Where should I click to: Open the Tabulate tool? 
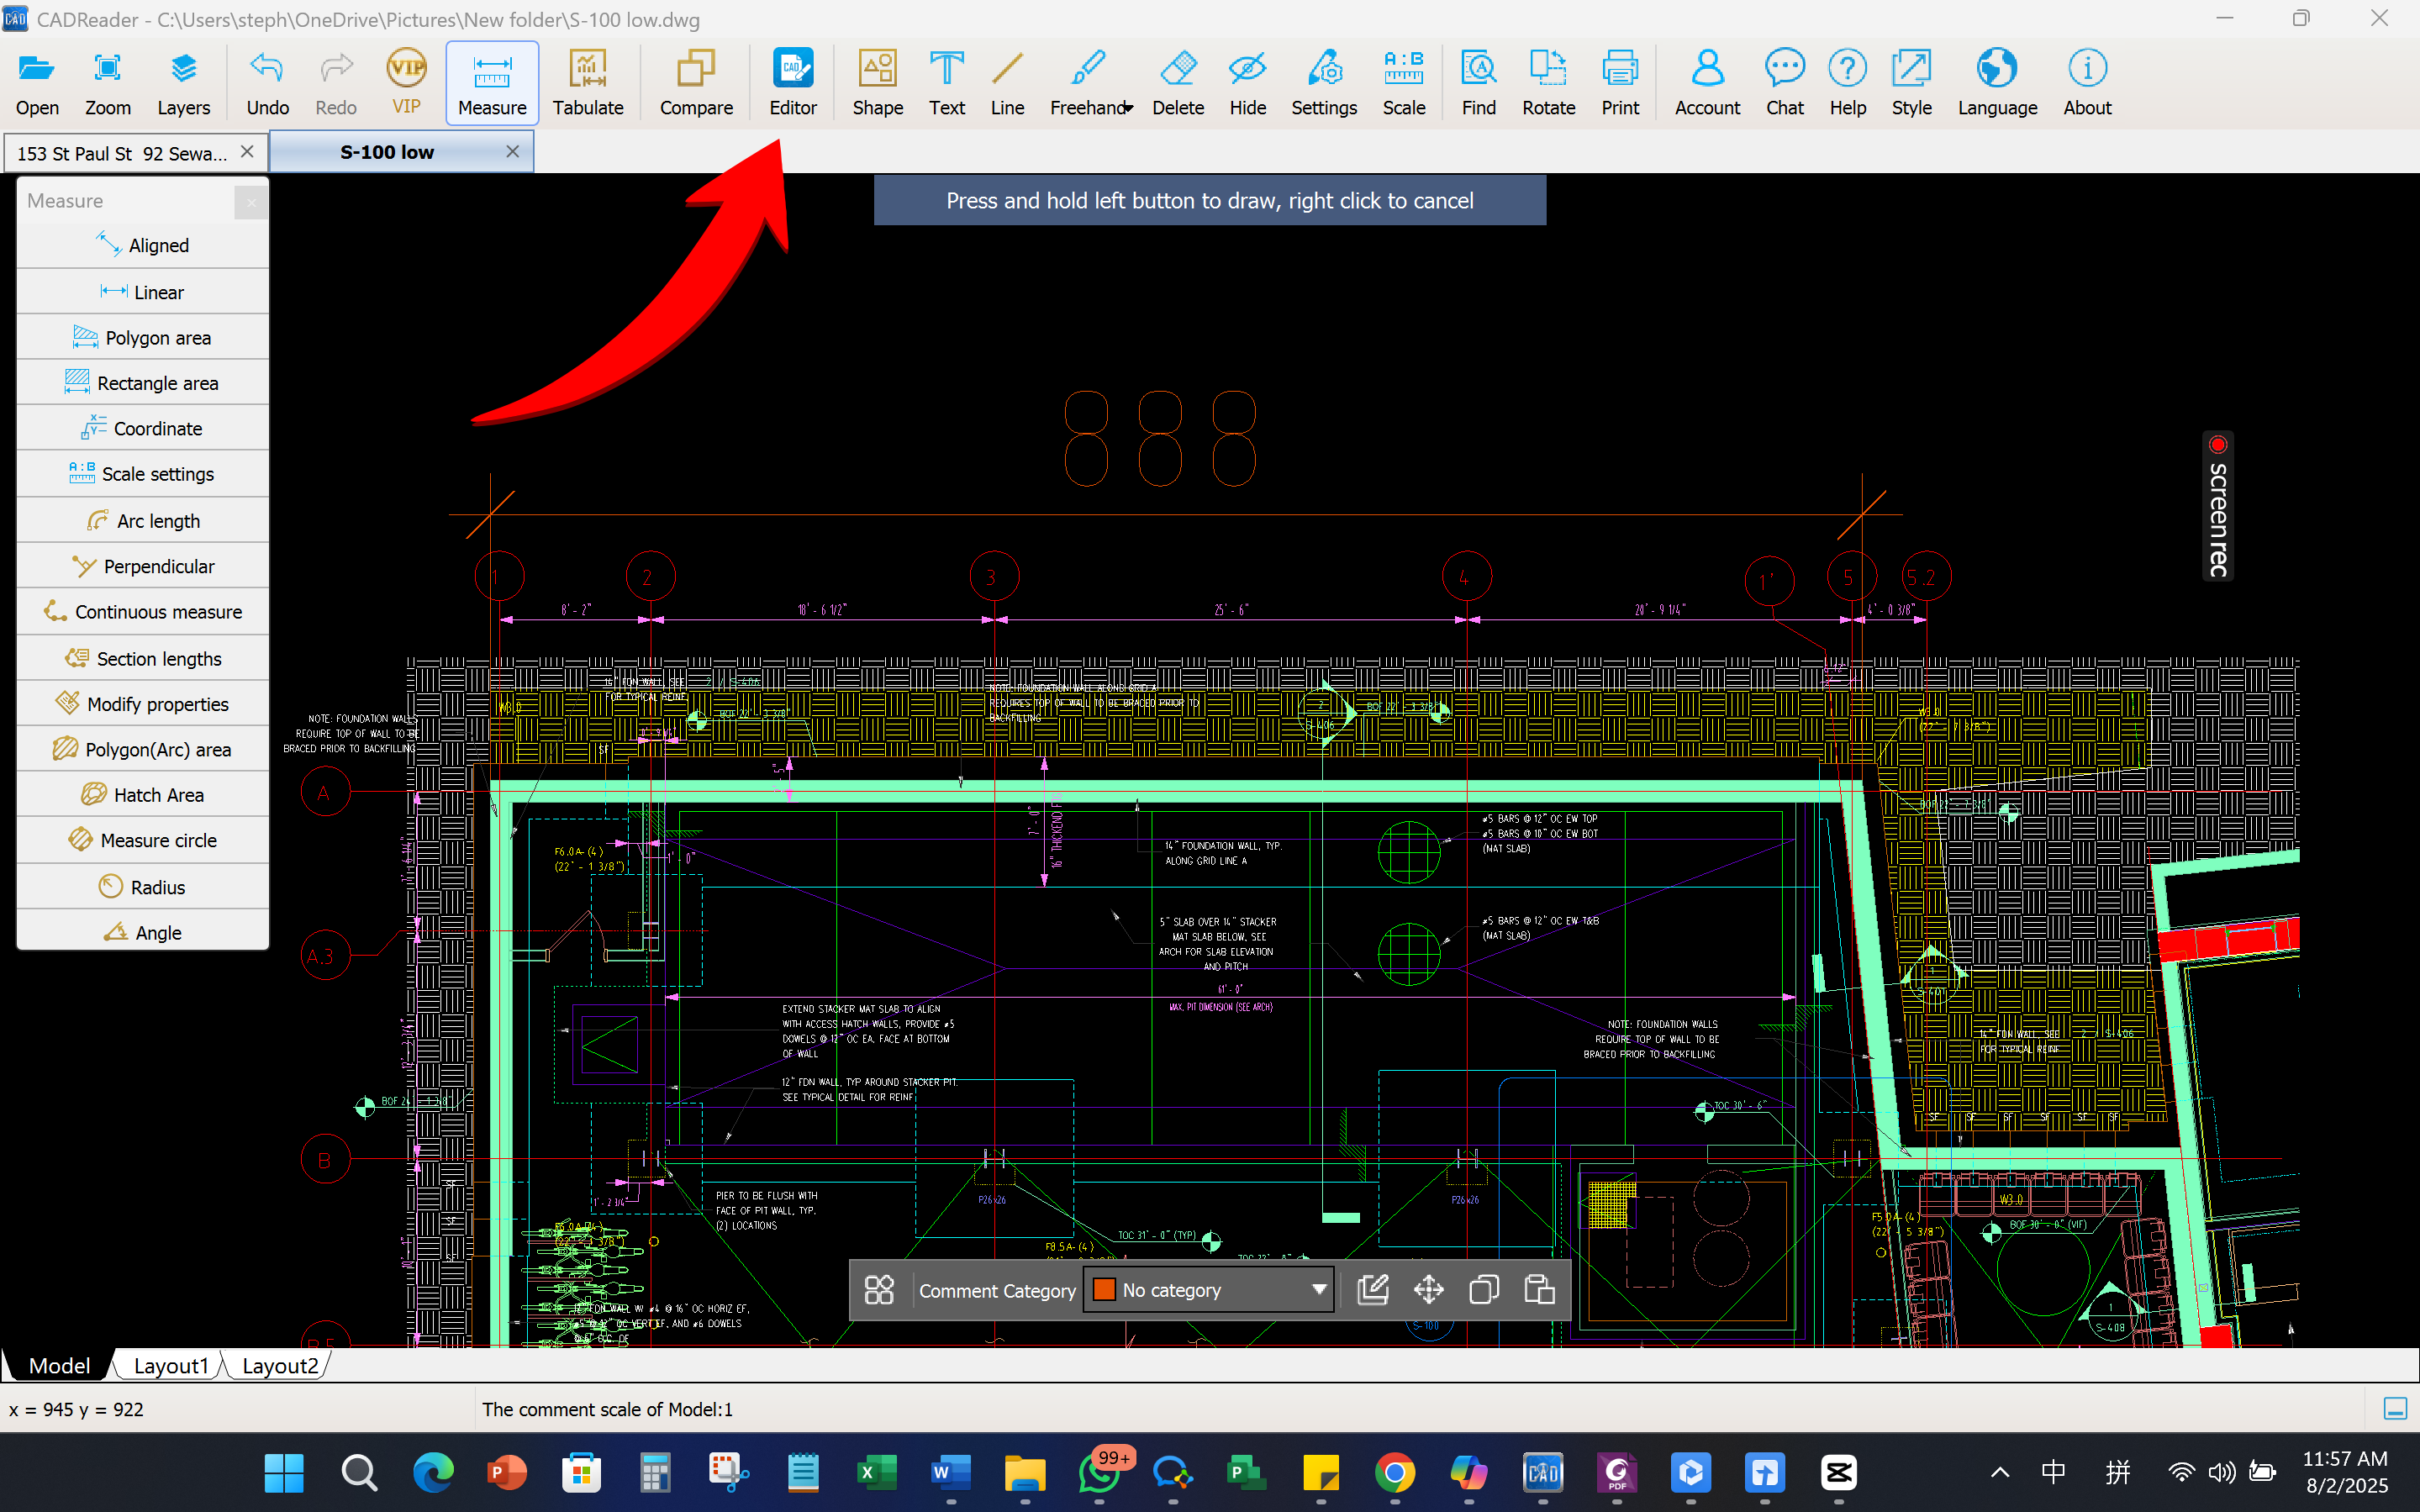coord(588,84)
